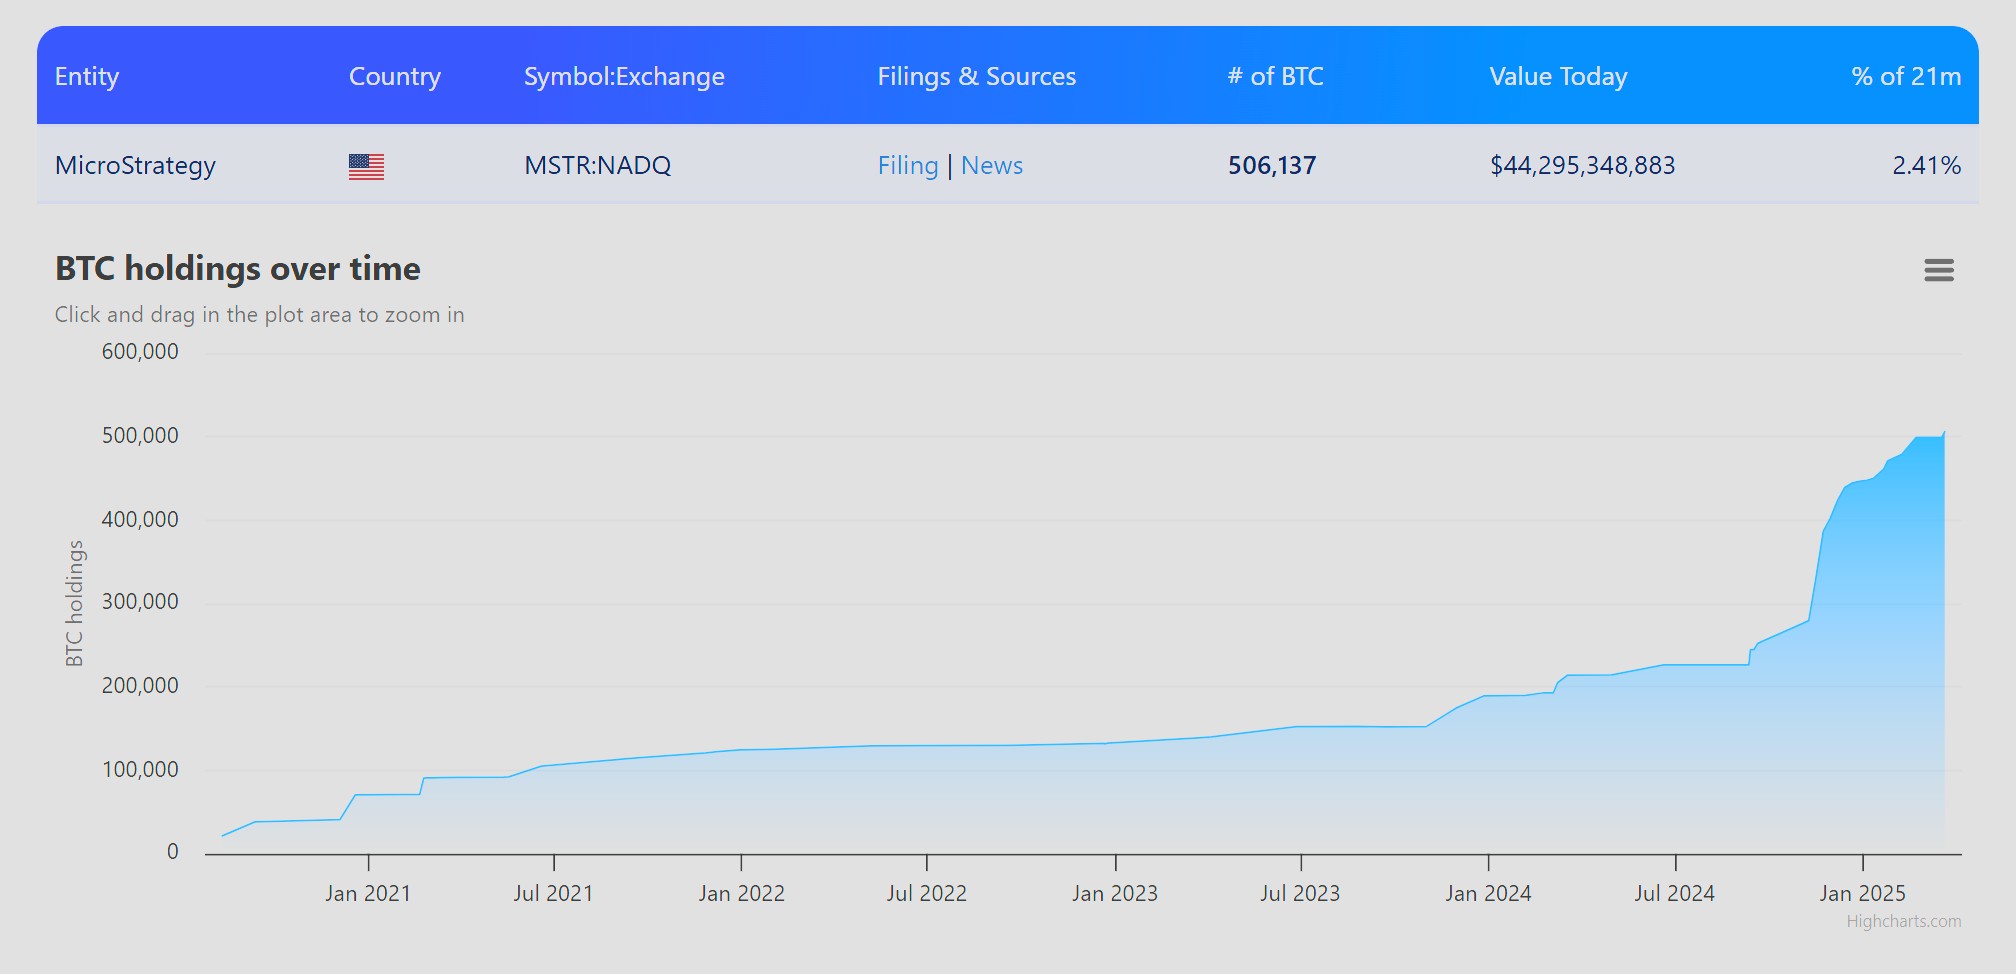The width and height of the screenshot is (2016, 974).
Task: Click the Jul 2022 x-axis label
Action: [927, 893]
